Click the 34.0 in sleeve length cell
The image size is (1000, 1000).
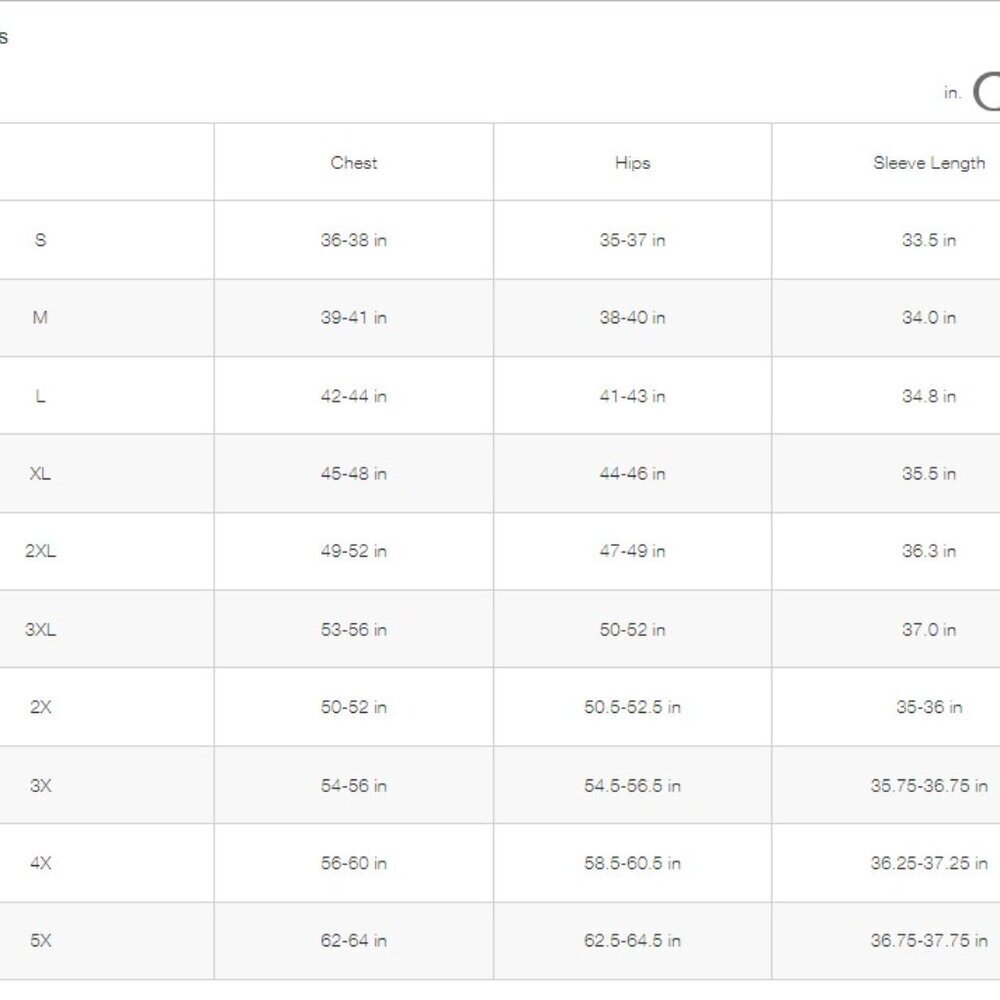click(x=929, y=317)
